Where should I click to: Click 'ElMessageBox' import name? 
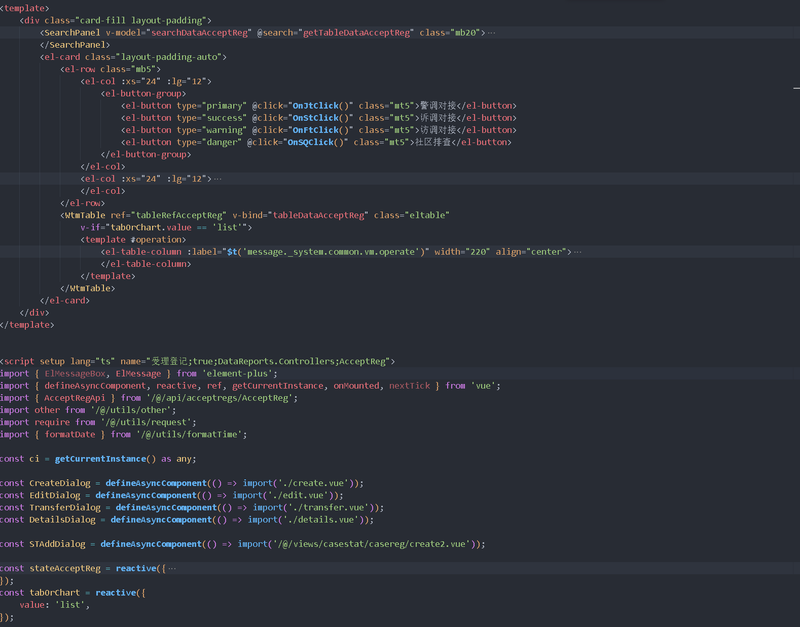(75, 374)
